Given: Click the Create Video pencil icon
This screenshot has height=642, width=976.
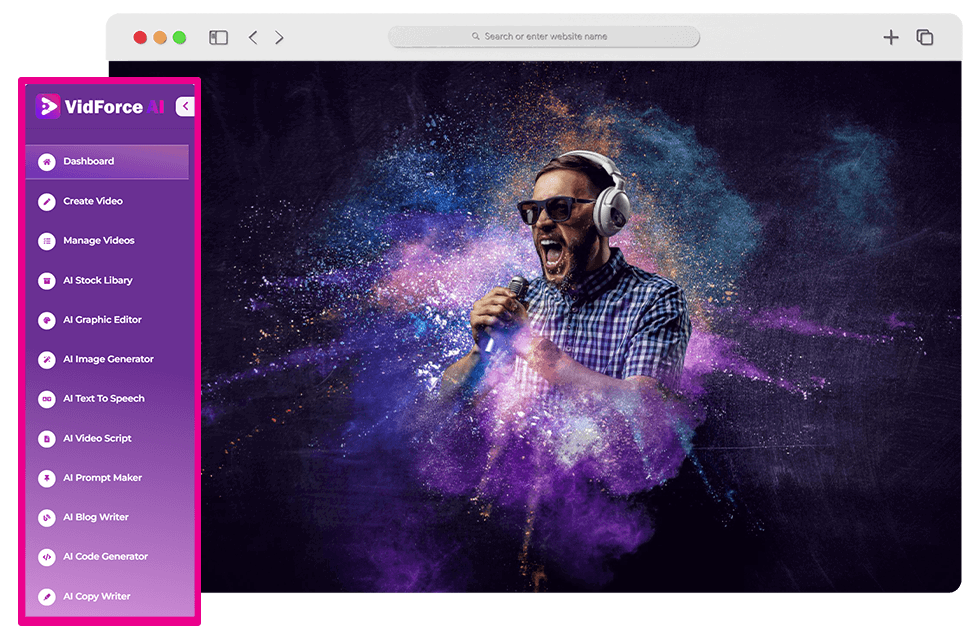Looking at the screenshot, I should coord(46,202).
